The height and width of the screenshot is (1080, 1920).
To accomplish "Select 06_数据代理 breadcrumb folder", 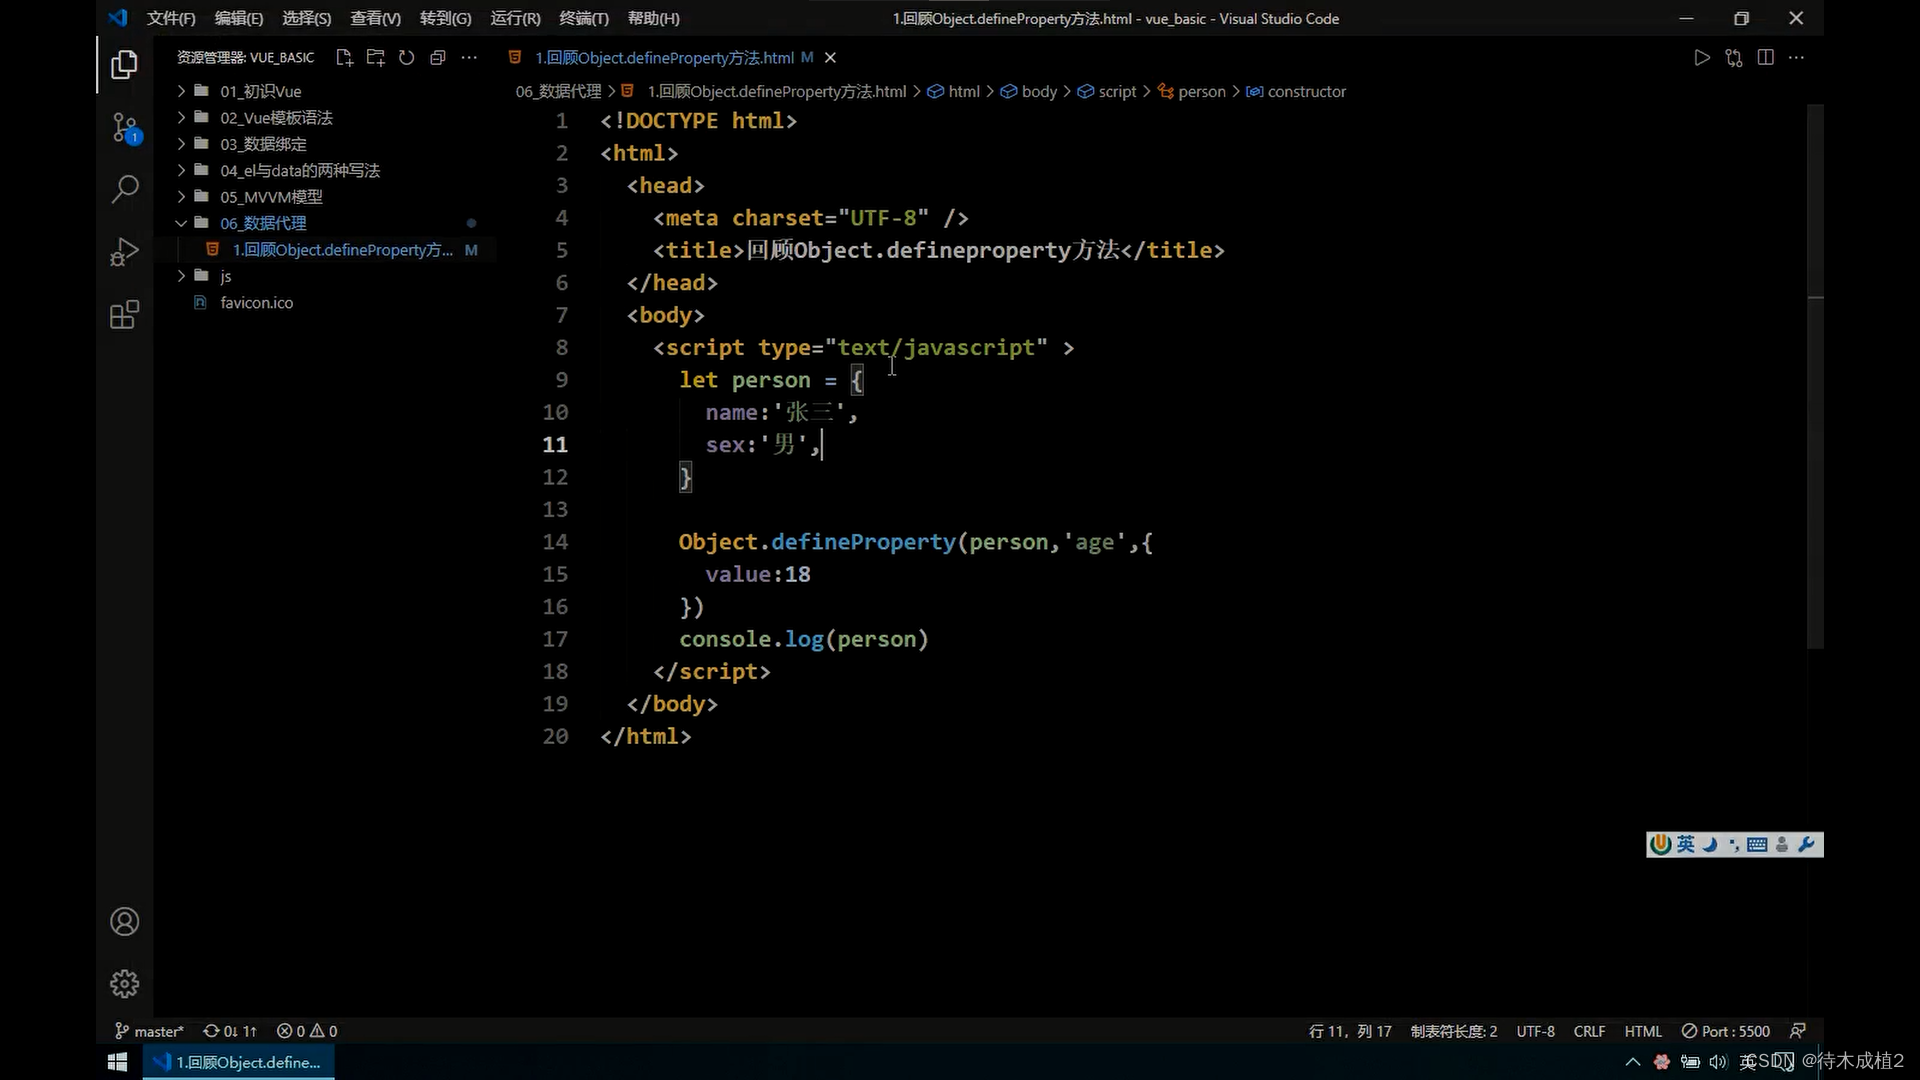I will (x=558, y=91).
